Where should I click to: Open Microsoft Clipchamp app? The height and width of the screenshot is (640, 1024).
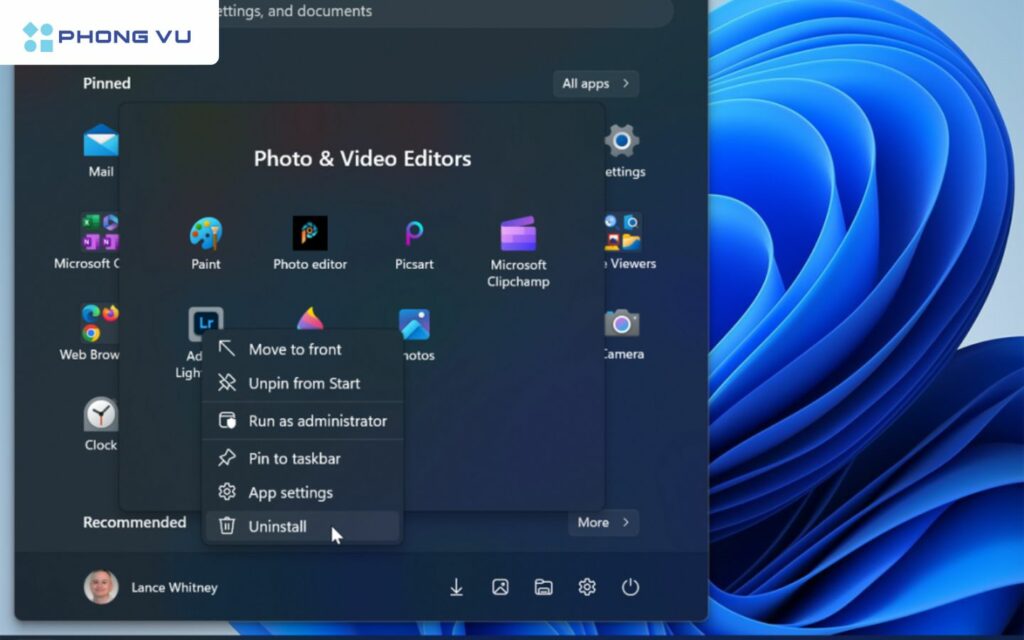click(518, 235)
